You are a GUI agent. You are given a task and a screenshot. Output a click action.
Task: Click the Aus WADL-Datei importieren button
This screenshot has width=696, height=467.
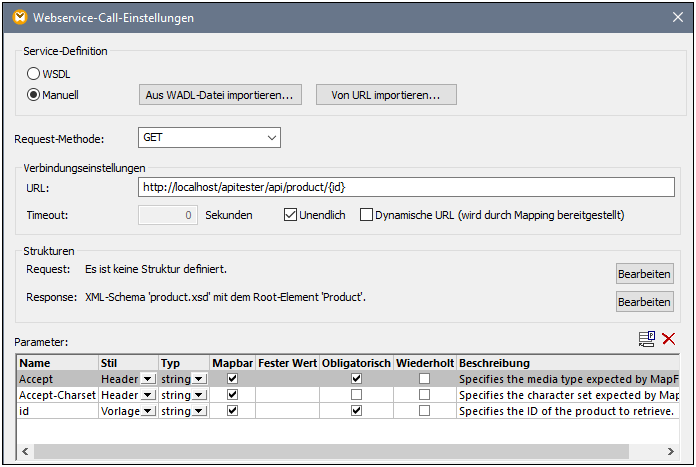click(219, 95)
